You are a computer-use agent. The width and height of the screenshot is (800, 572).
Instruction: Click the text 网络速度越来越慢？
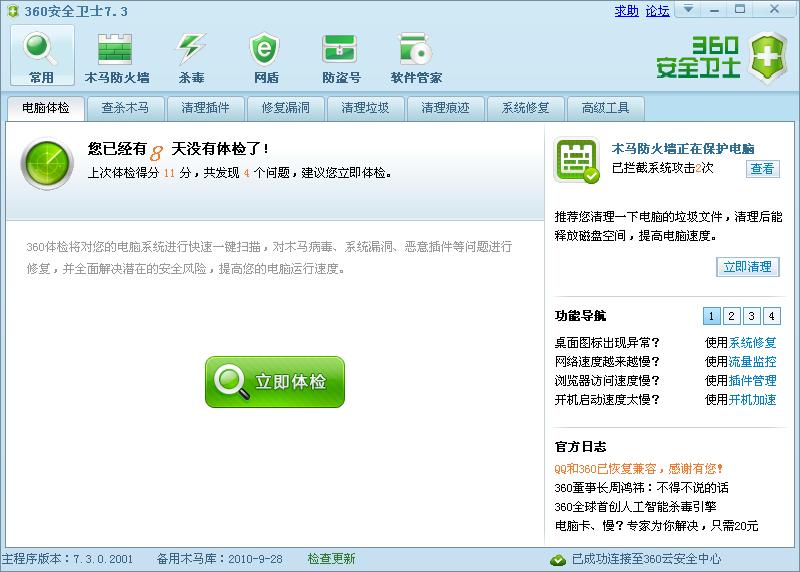pyautogui.click(x=607, y=362)
